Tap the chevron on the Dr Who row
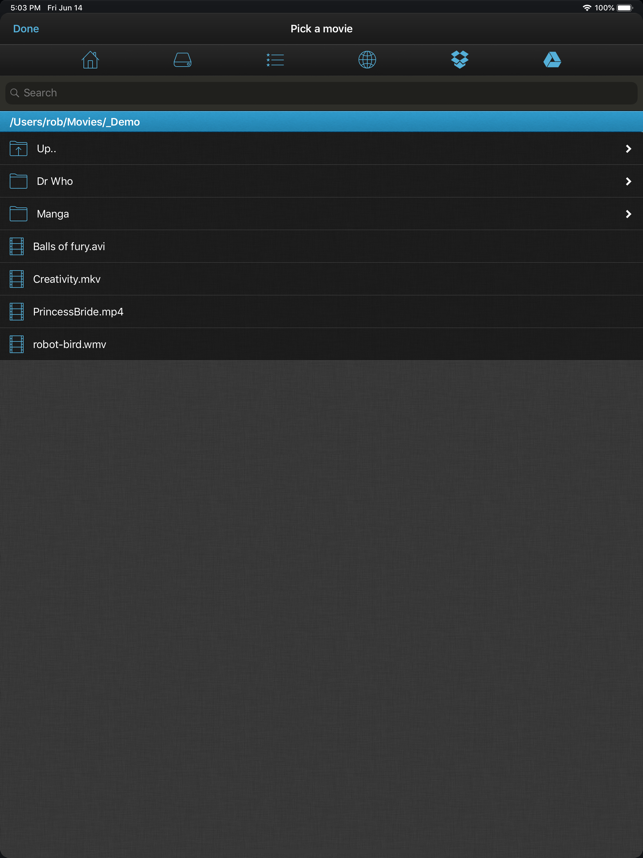Viewport: 643px width, 858px height. [628, 181]
